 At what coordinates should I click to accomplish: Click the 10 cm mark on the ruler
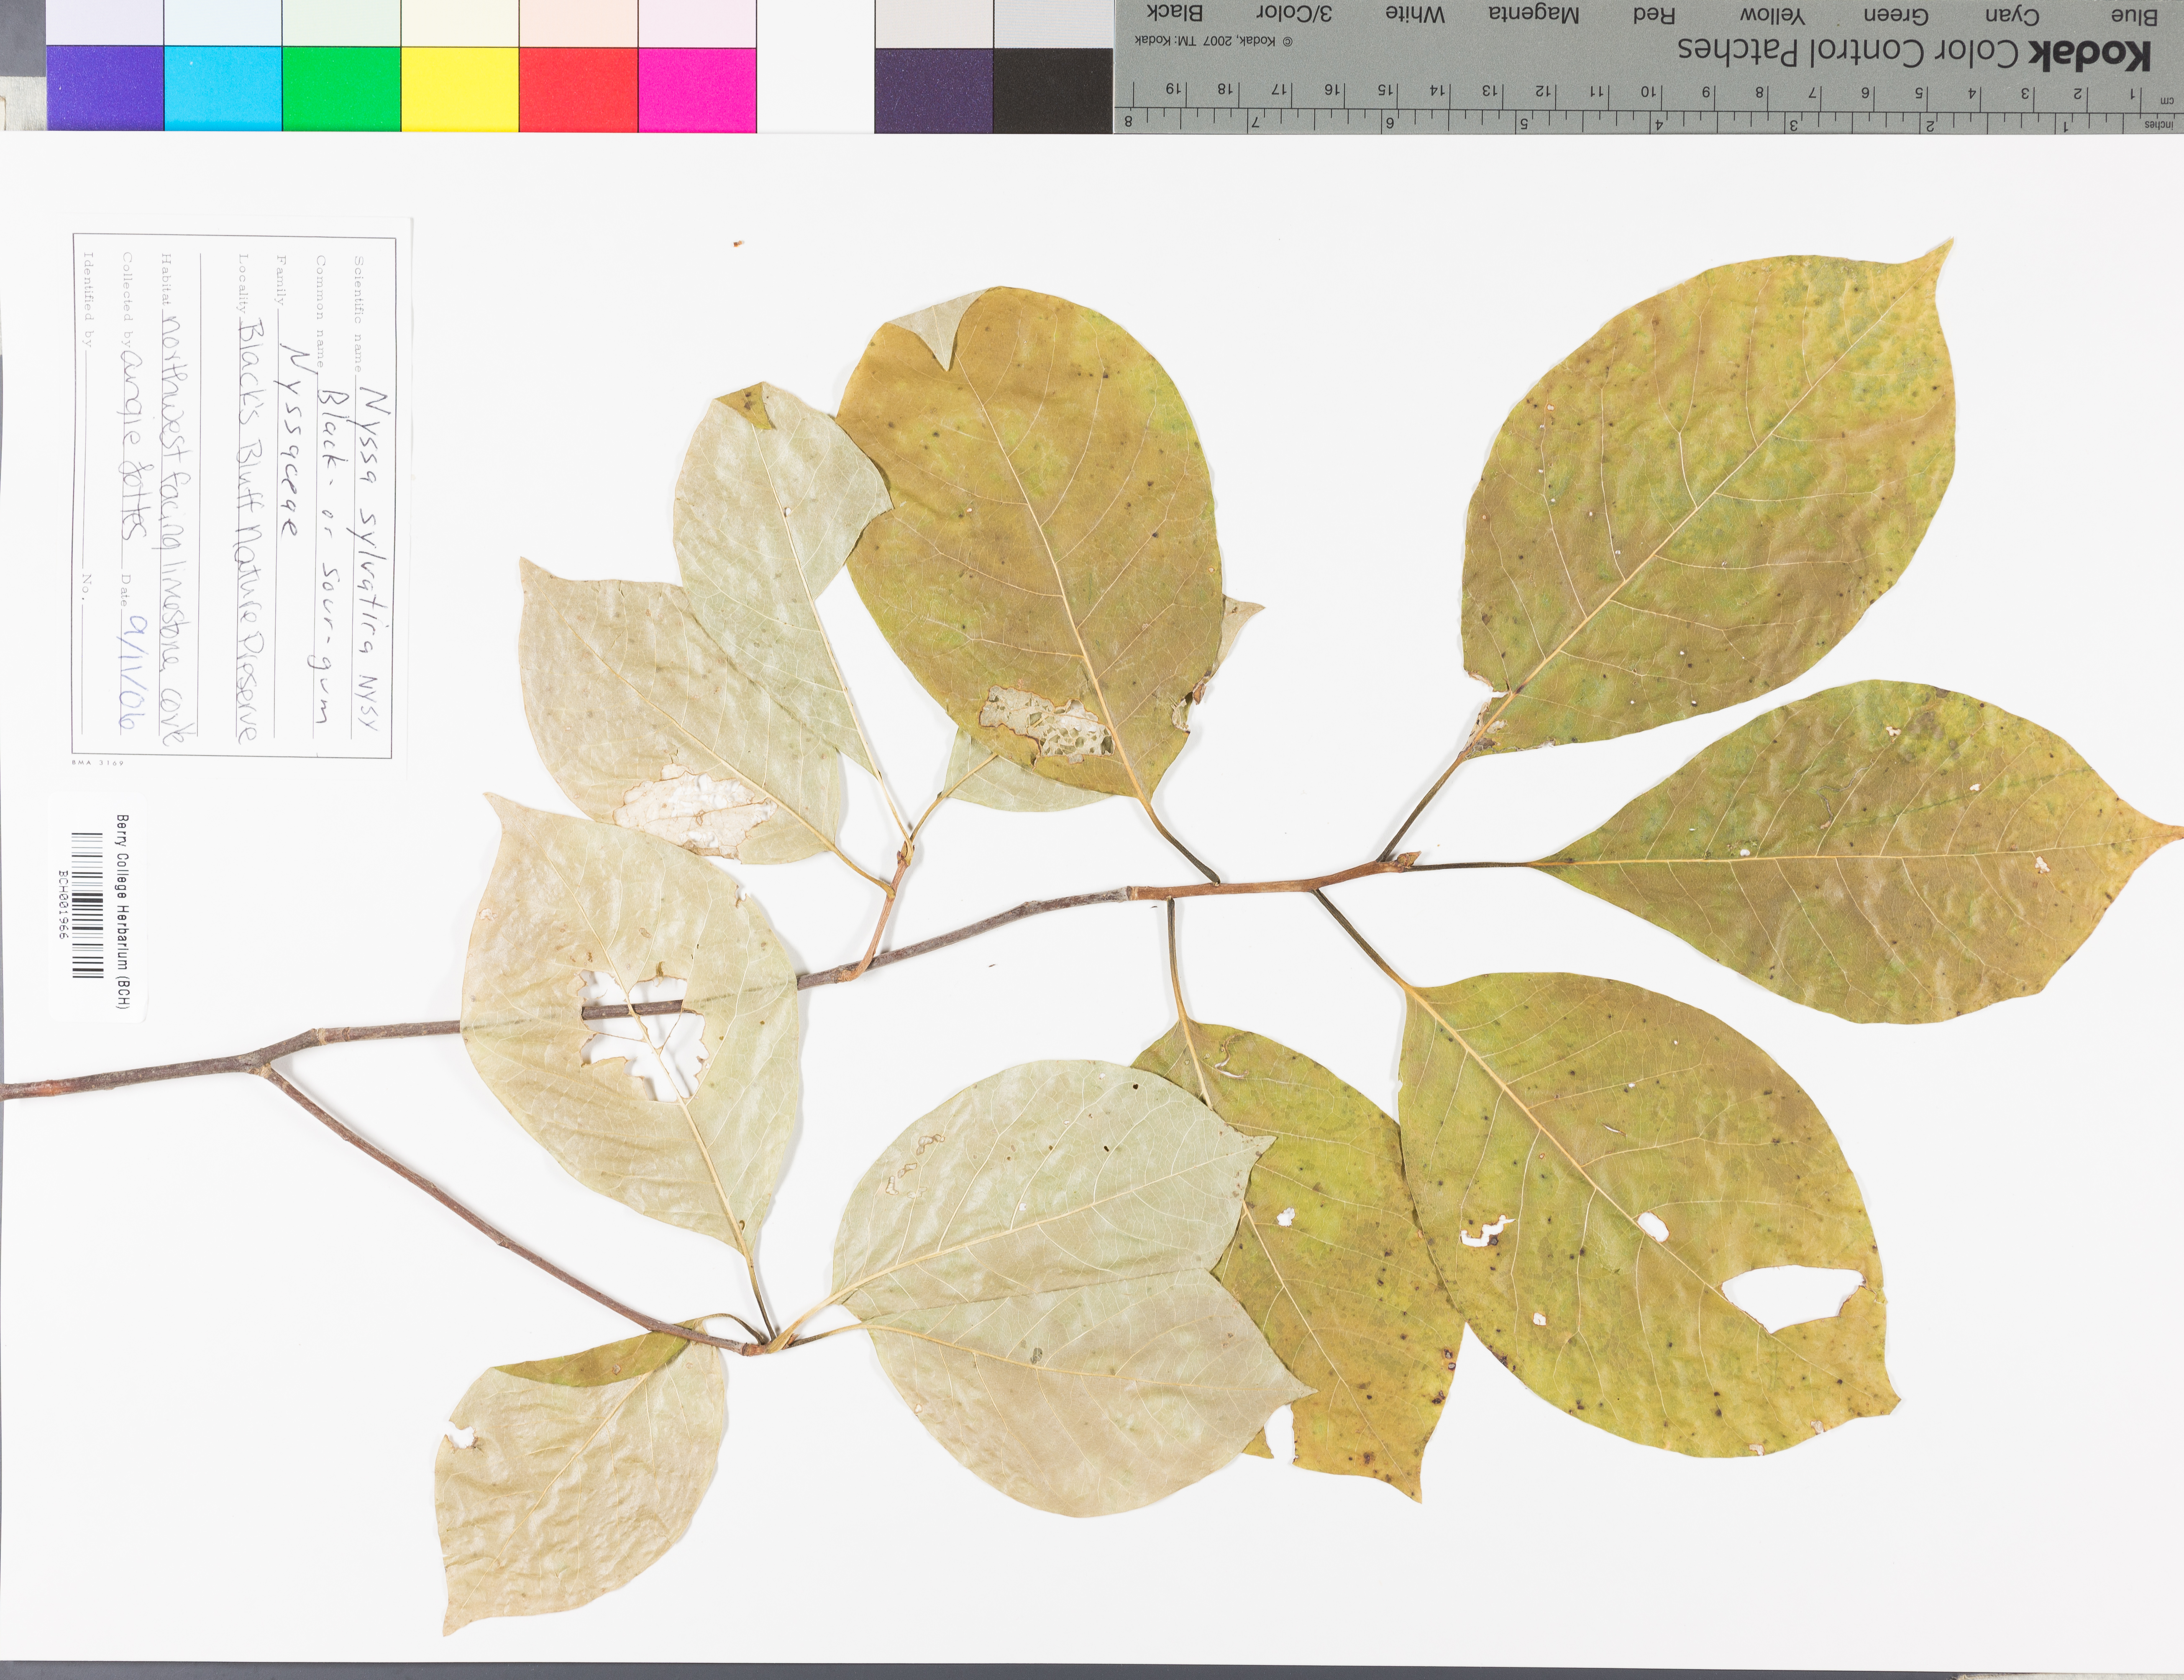click(1651, 92)
